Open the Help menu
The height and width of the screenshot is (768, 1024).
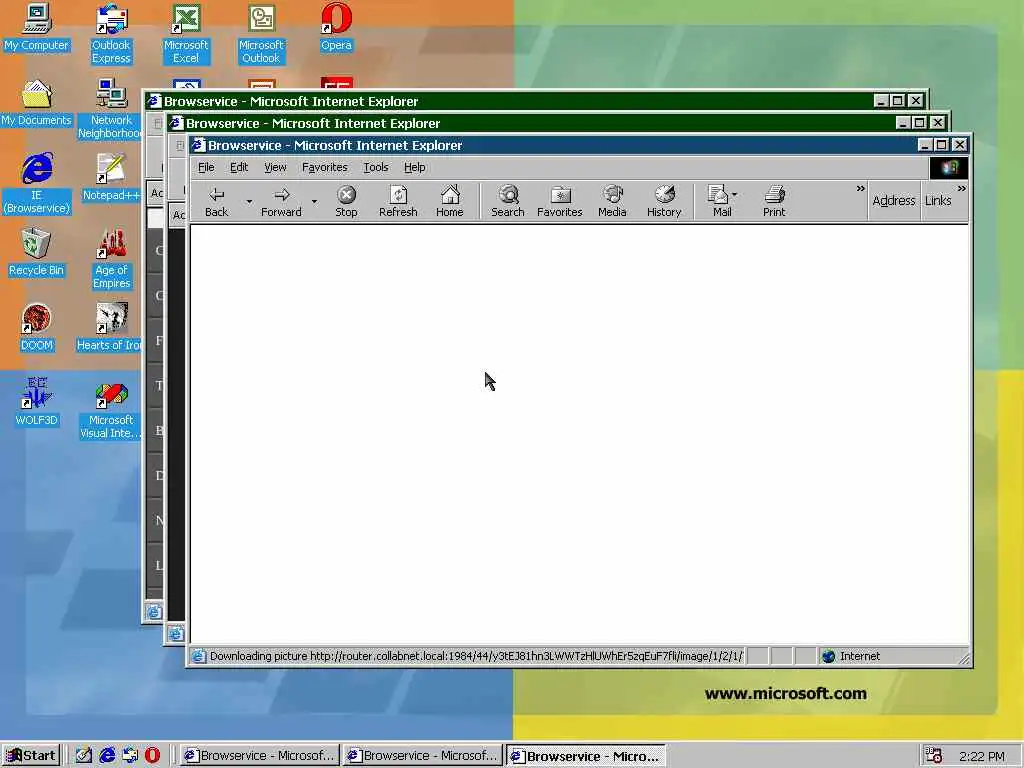[x=414, y=167]
